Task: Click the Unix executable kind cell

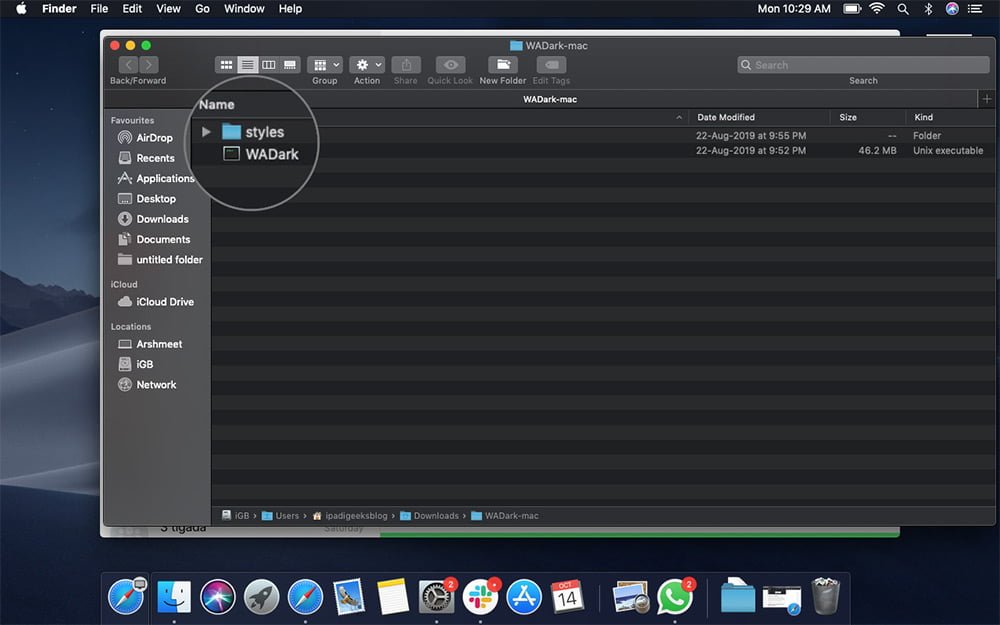Action: click(948, 151)
